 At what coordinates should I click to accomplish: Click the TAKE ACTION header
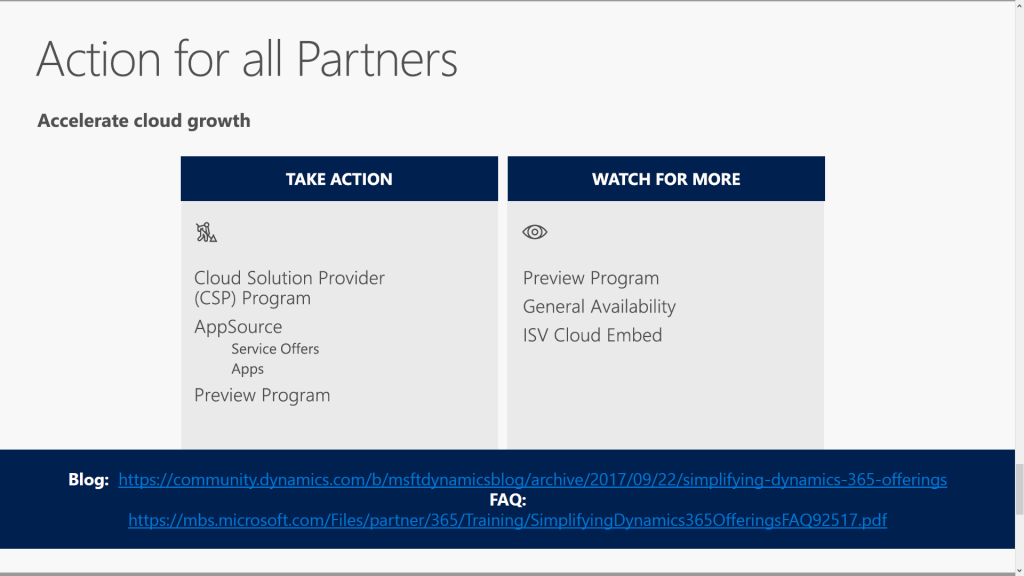[339, 179]
